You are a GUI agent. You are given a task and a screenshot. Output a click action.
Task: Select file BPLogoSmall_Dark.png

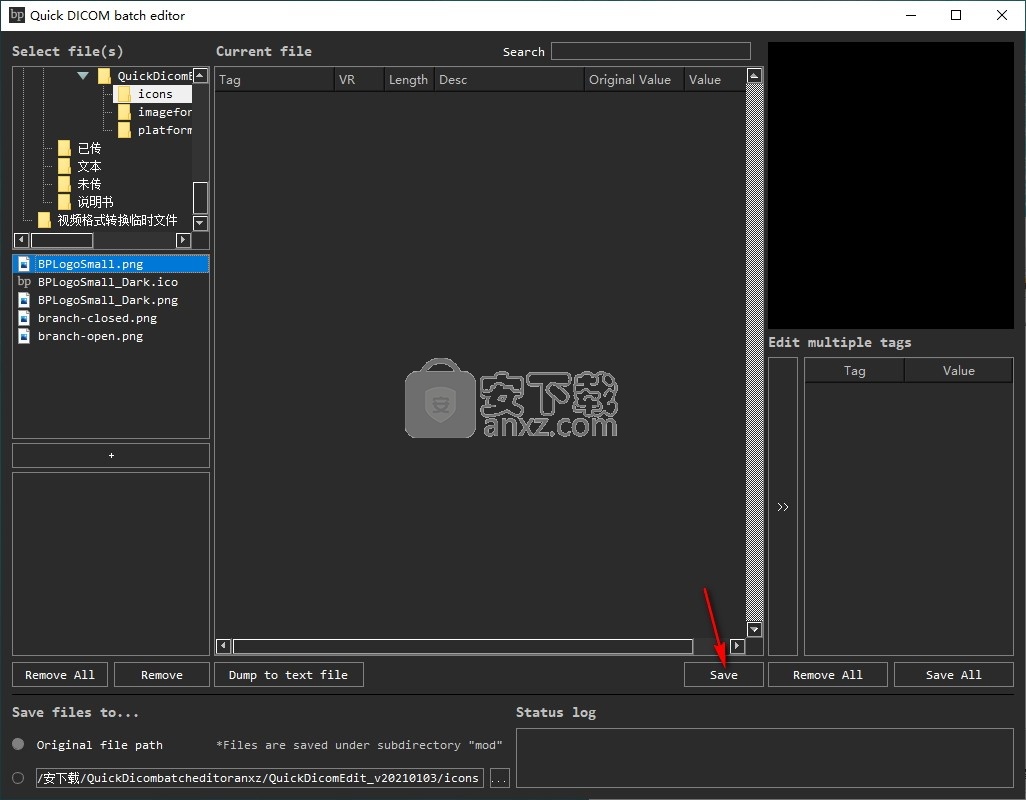(107, 300)
